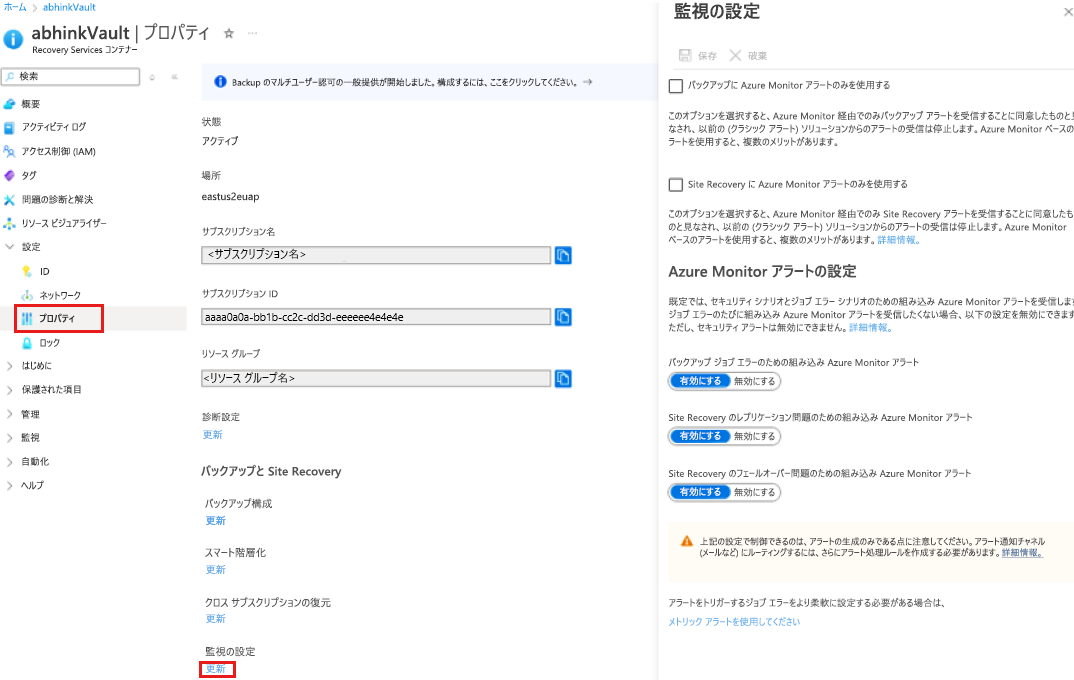Click the サブスクリプション名 text field
Screen dimensions: 1074x680
point(376,255)
